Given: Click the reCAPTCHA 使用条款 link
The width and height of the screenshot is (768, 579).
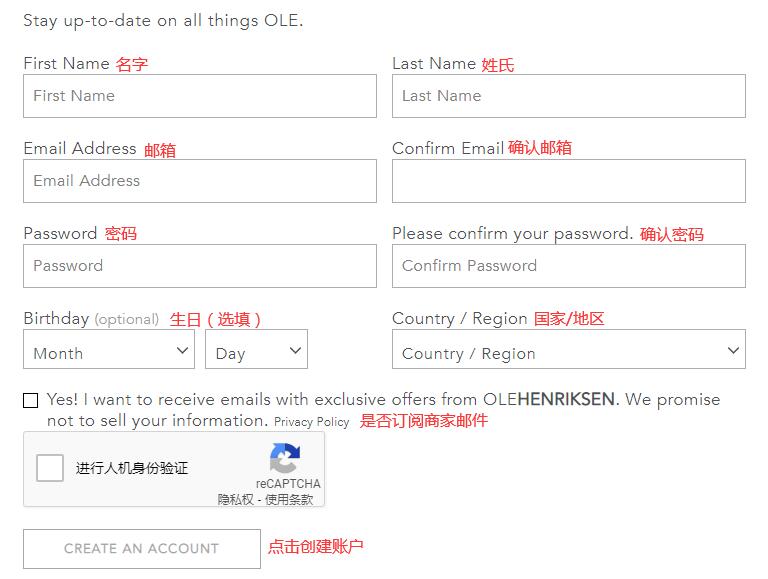Looking at the screenshot, I should pos(289,499).
